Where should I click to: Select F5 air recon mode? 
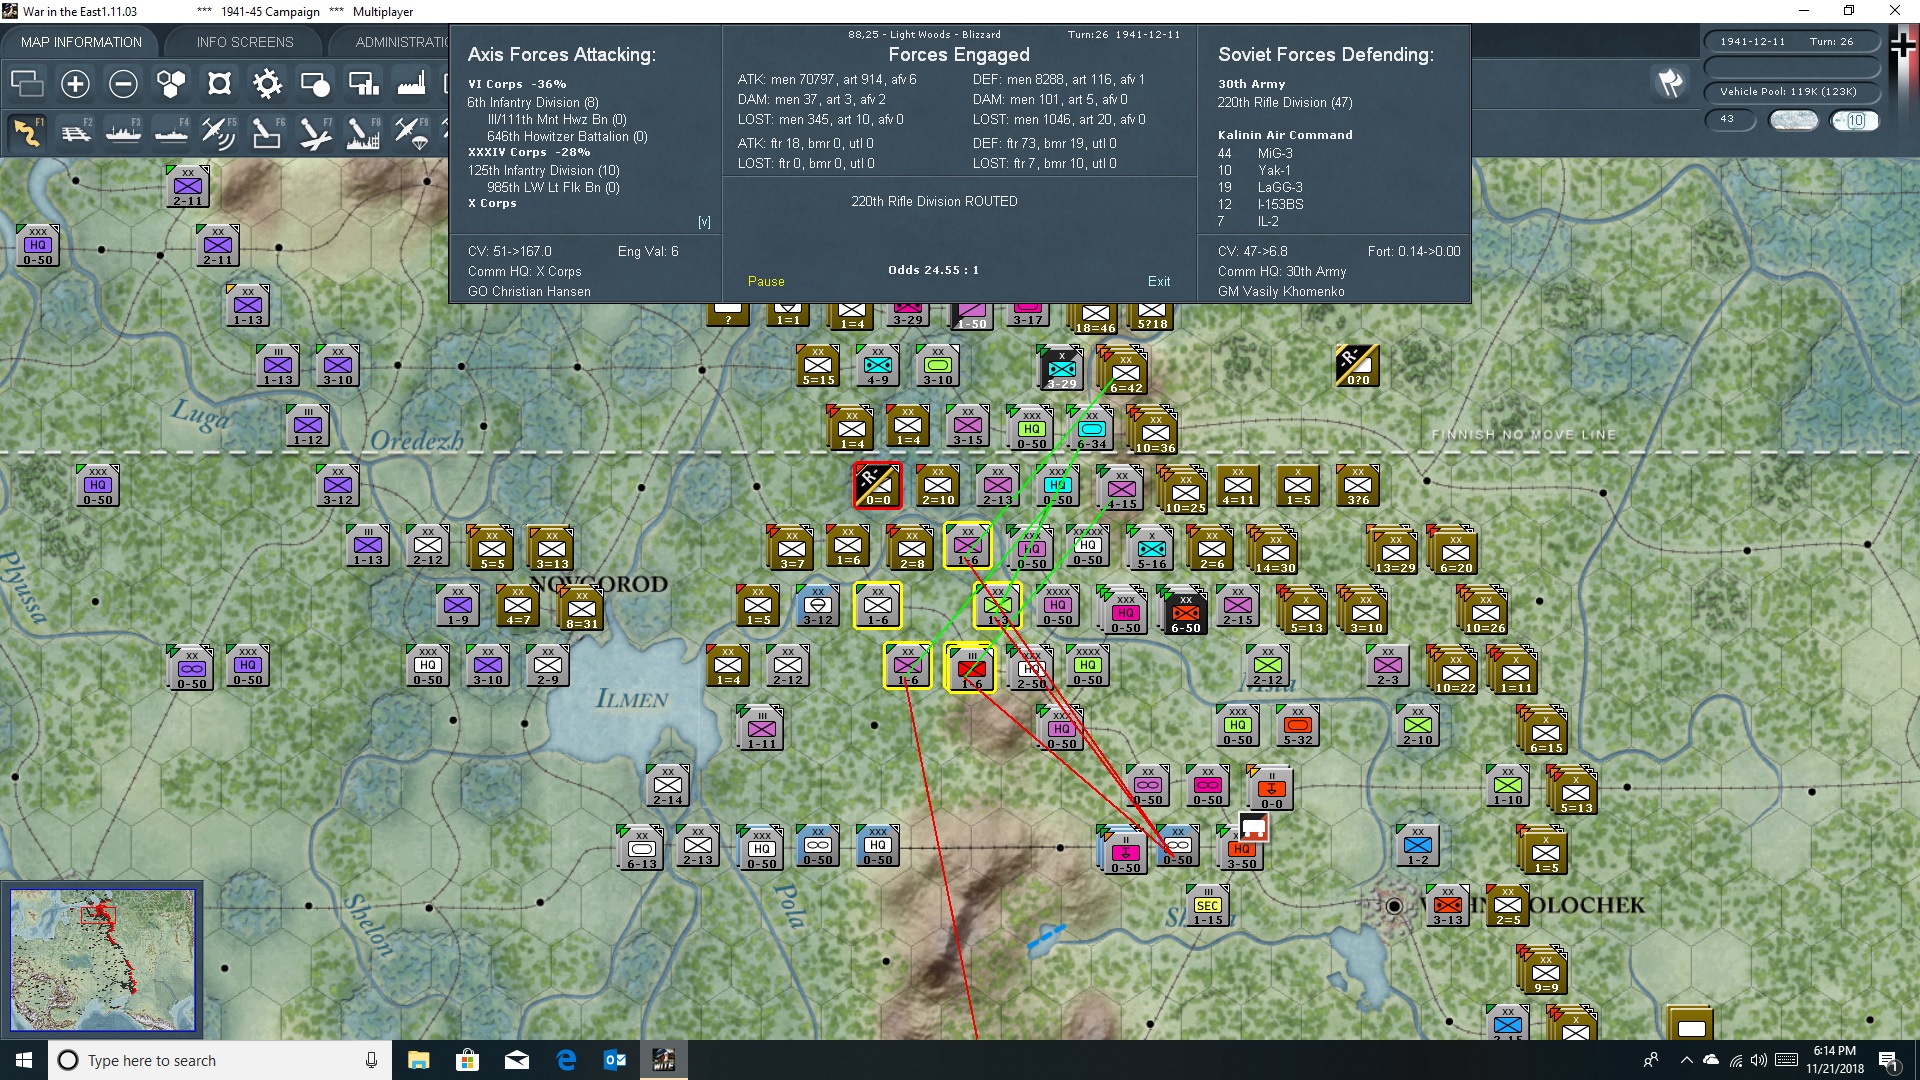click(x=219, y=132)
